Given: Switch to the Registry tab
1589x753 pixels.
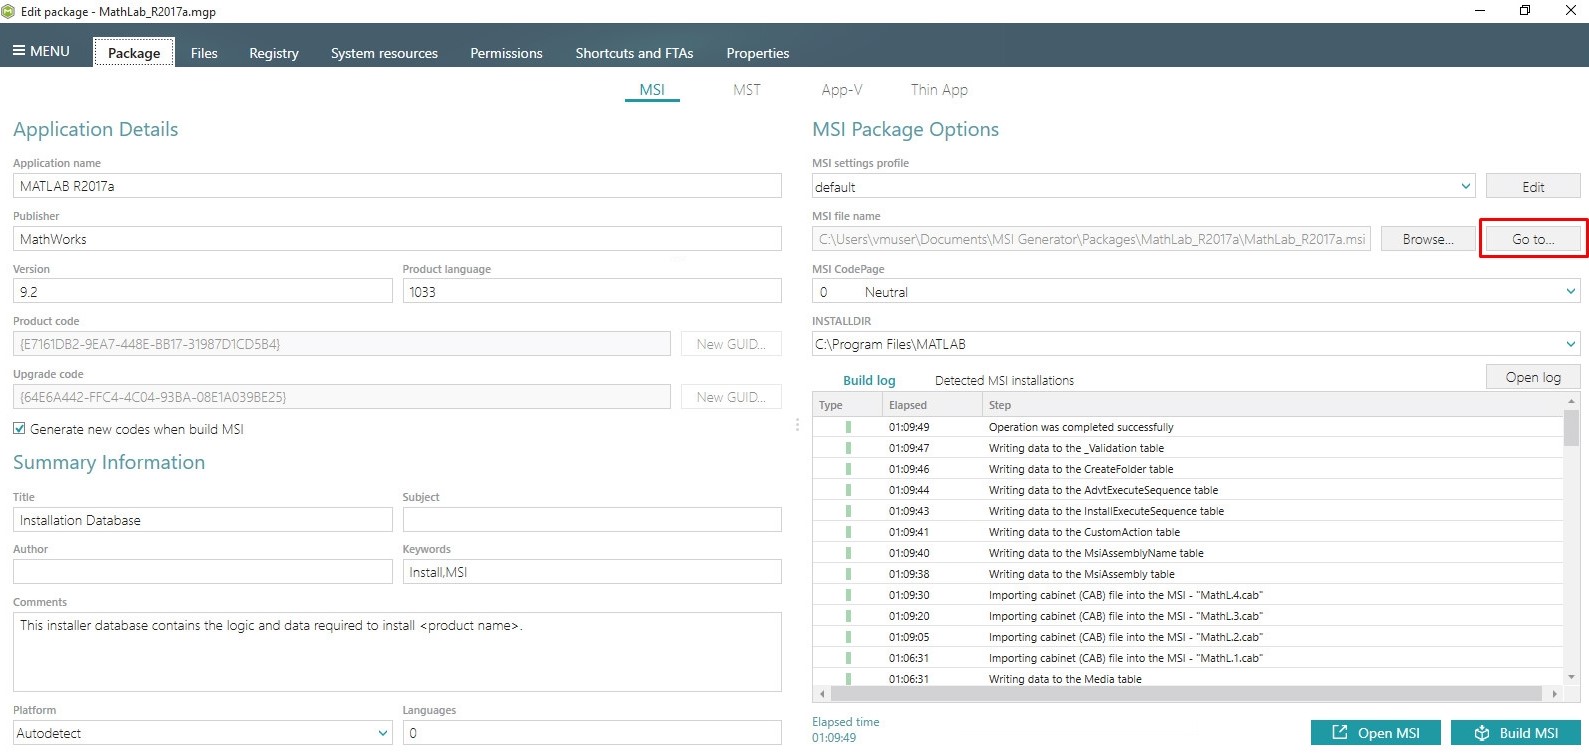Looking at the screenshot, I should [274, 53].
